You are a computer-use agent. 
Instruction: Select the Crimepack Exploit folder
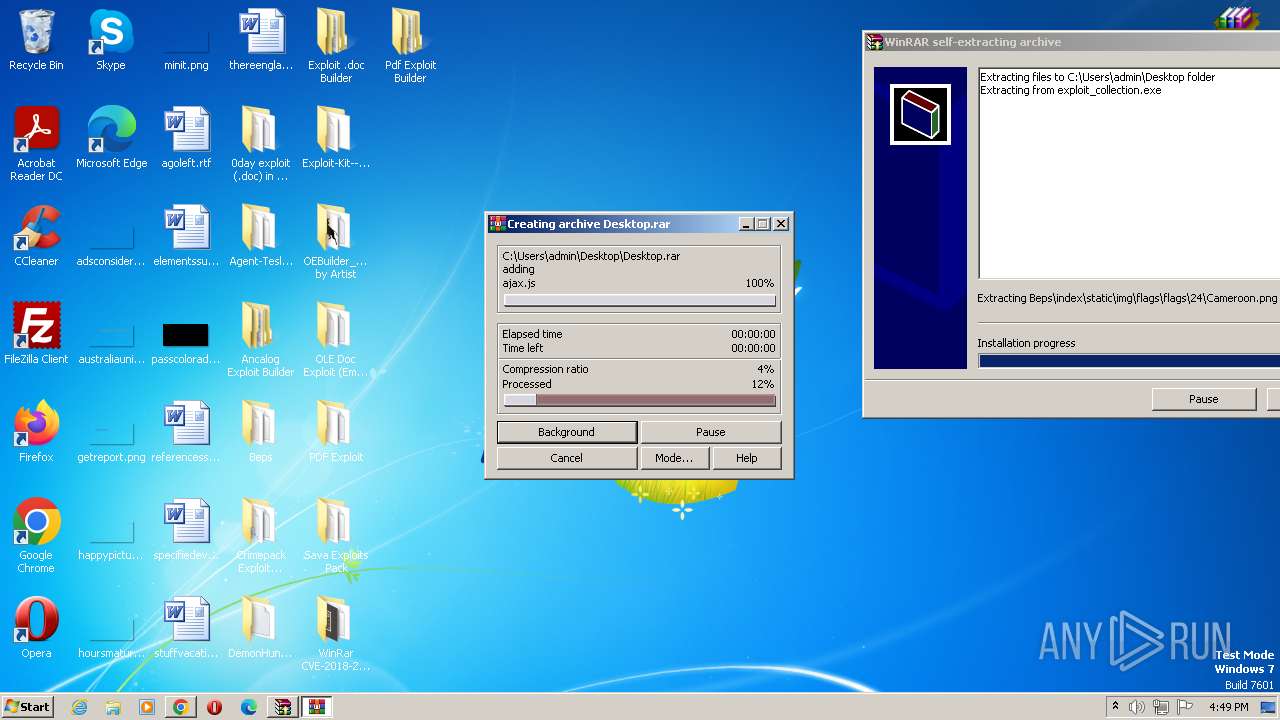(260, 537)
